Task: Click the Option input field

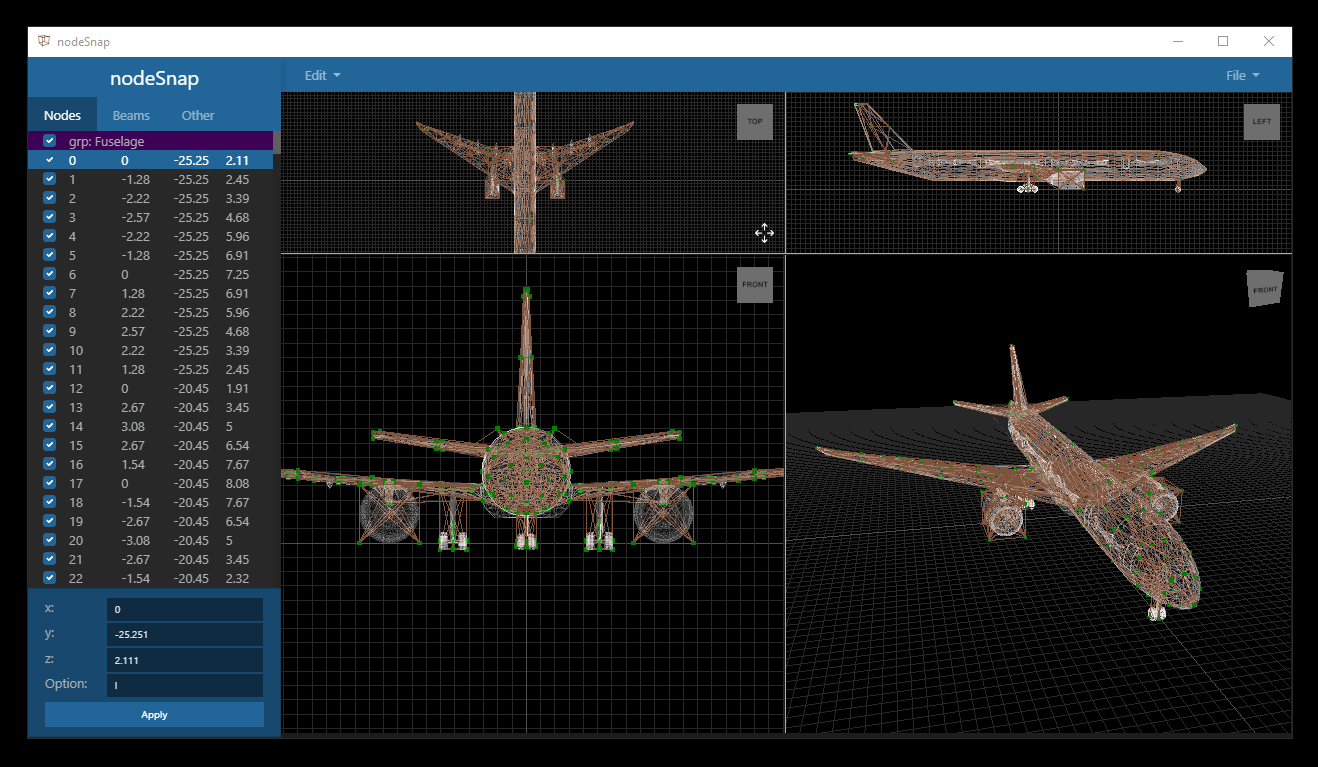Action: click(x=184, y=685)
